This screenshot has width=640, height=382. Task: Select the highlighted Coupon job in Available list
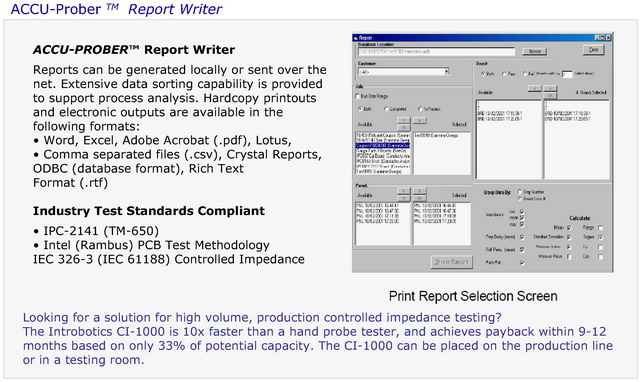(383, 145)
